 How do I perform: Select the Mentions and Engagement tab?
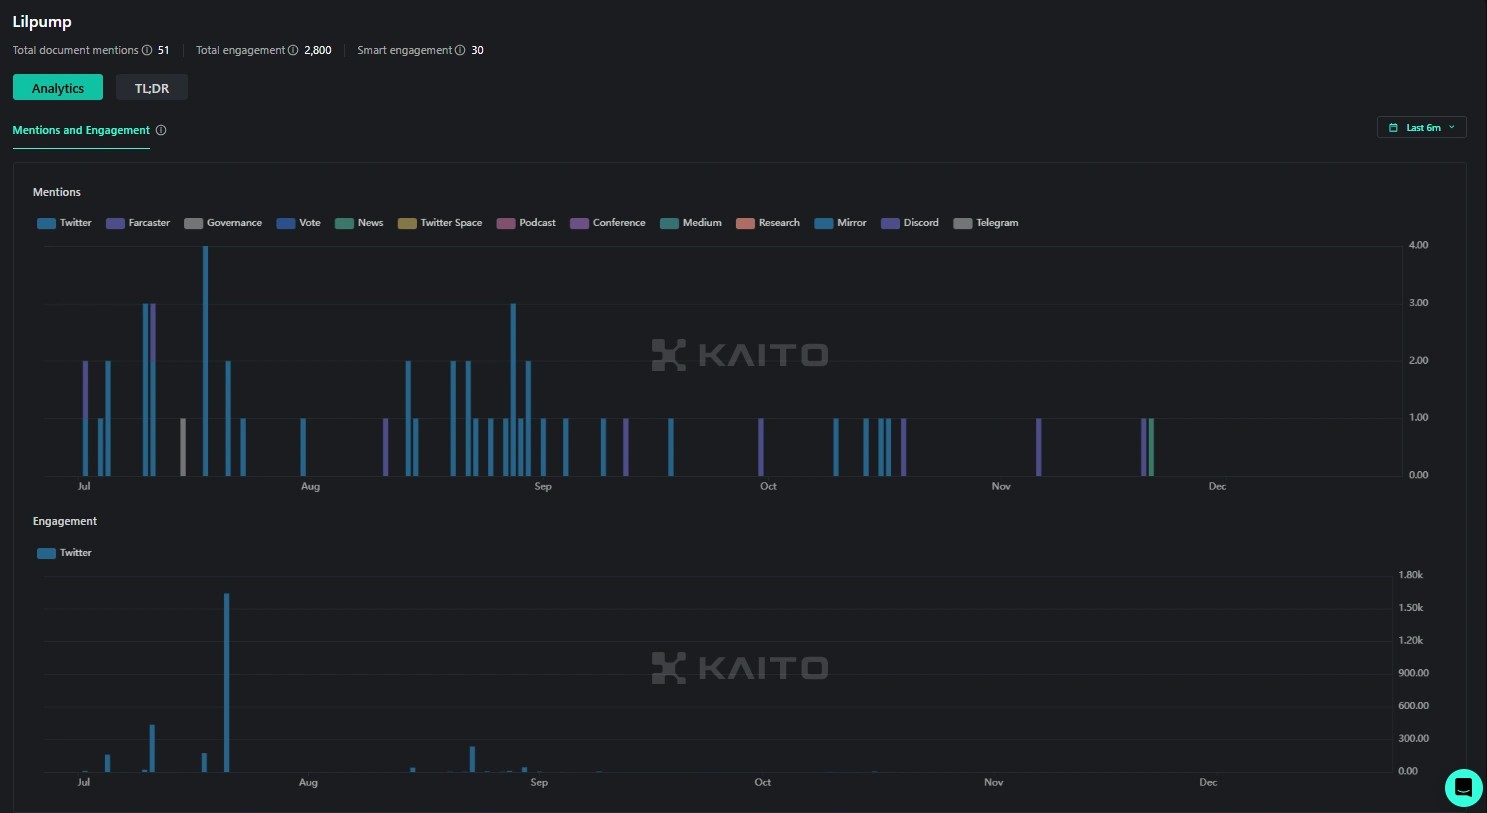[x=81, y=130]
